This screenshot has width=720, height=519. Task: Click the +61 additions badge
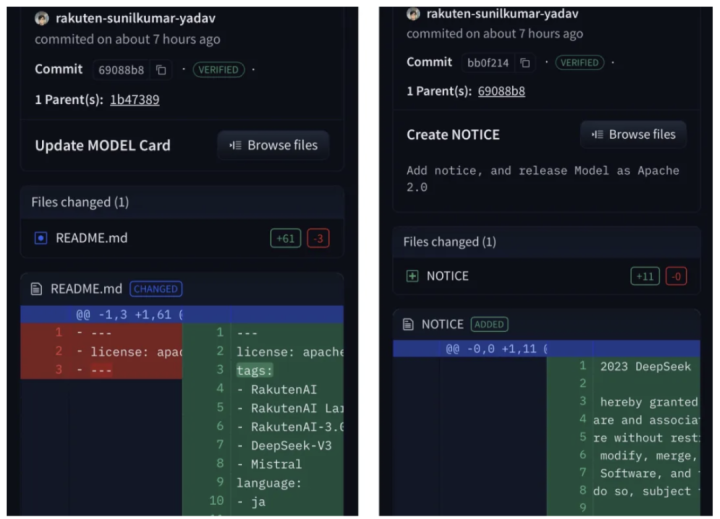pyautogui.click(x=286, y=238)
